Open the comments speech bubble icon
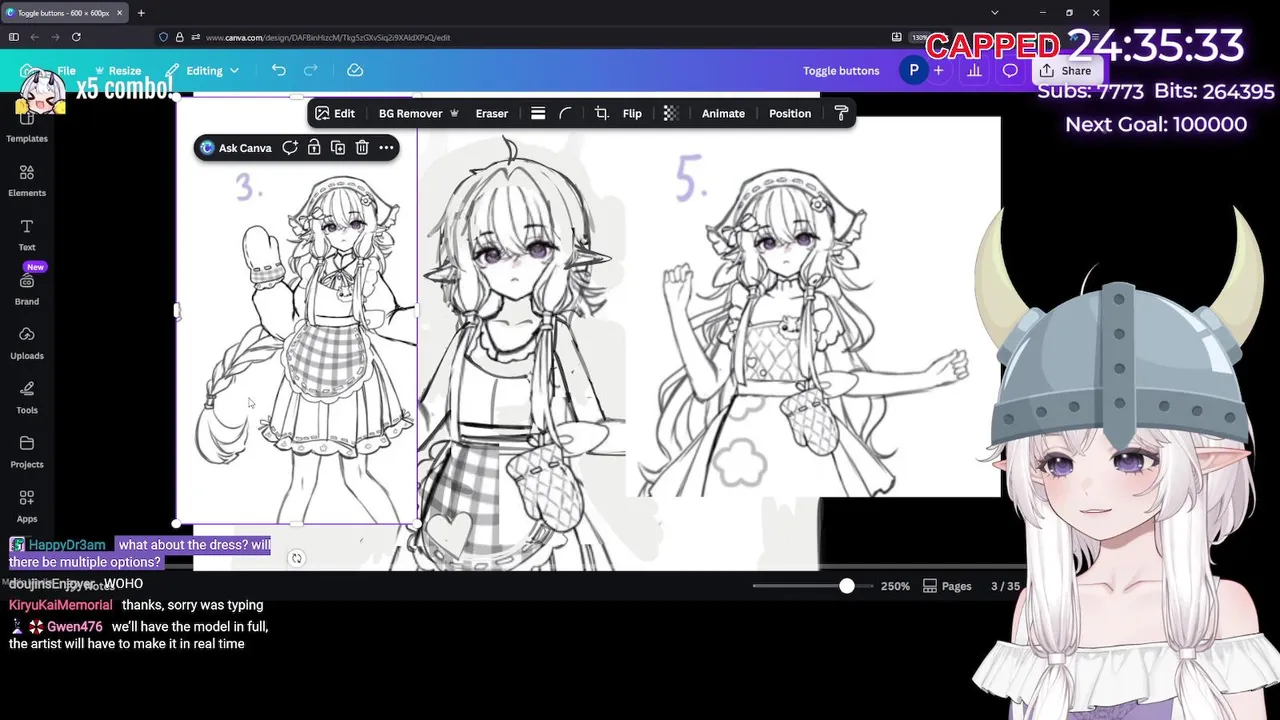This screenshot has height=720, width=1280. [1010, 71]
